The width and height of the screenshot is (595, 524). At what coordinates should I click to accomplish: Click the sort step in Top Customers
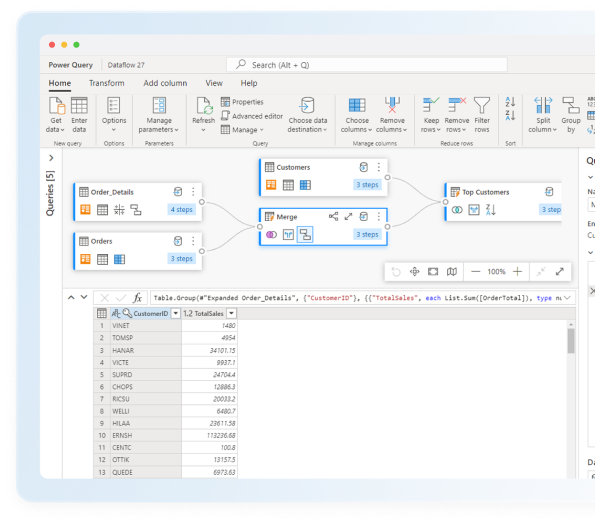click(x=491, y=209)
